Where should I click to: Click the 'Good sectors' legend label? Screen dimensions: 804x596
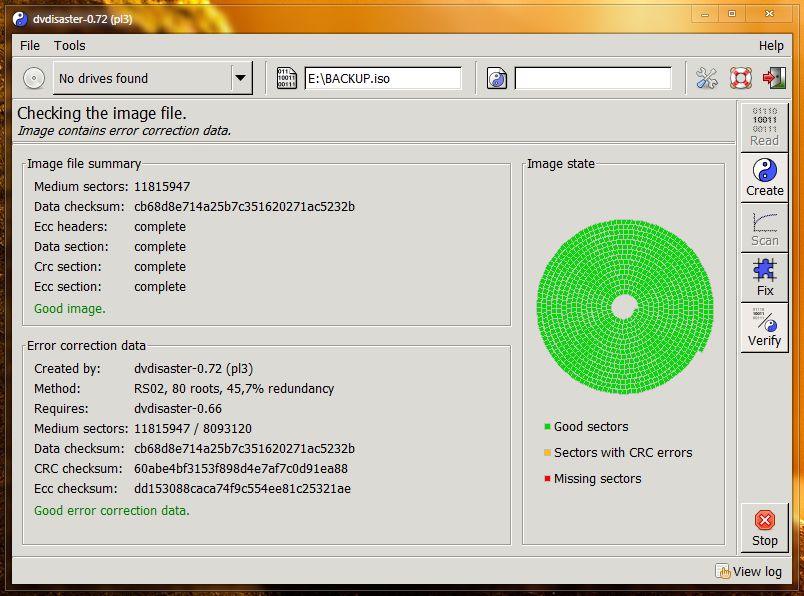(591, 426)
